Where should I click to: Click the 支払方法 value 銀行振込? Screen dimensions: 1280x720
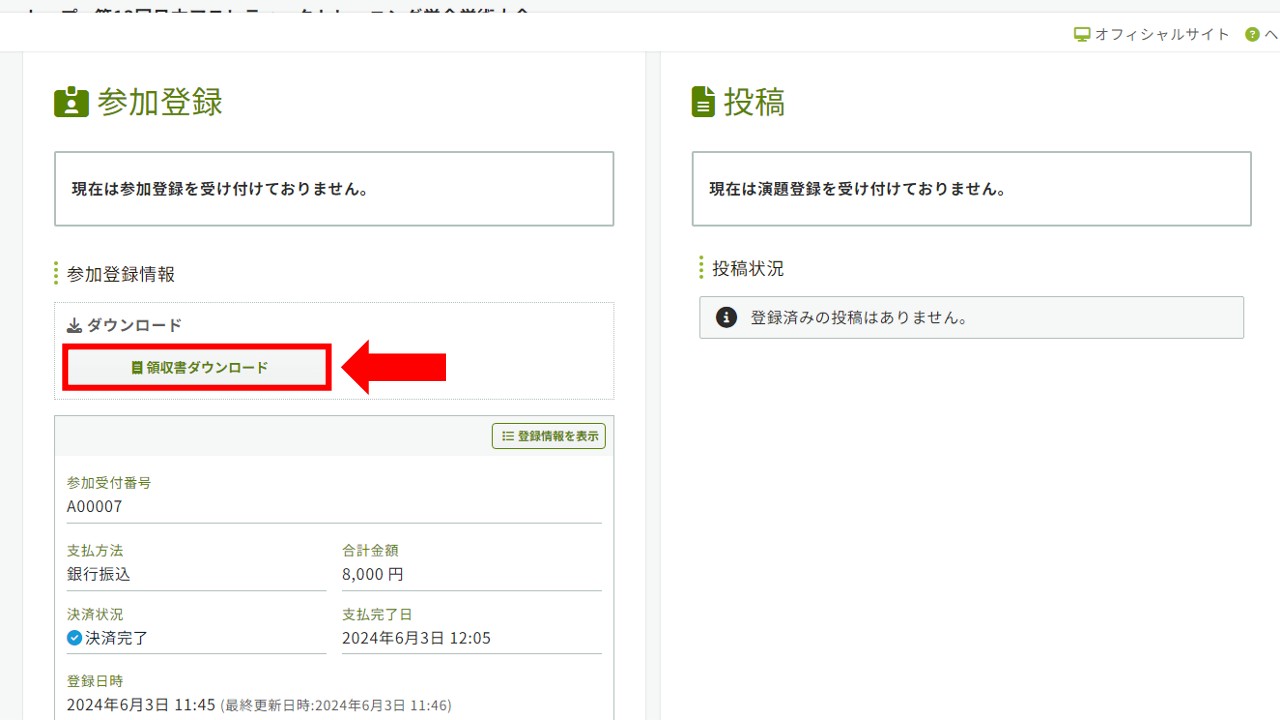(99, 574)
